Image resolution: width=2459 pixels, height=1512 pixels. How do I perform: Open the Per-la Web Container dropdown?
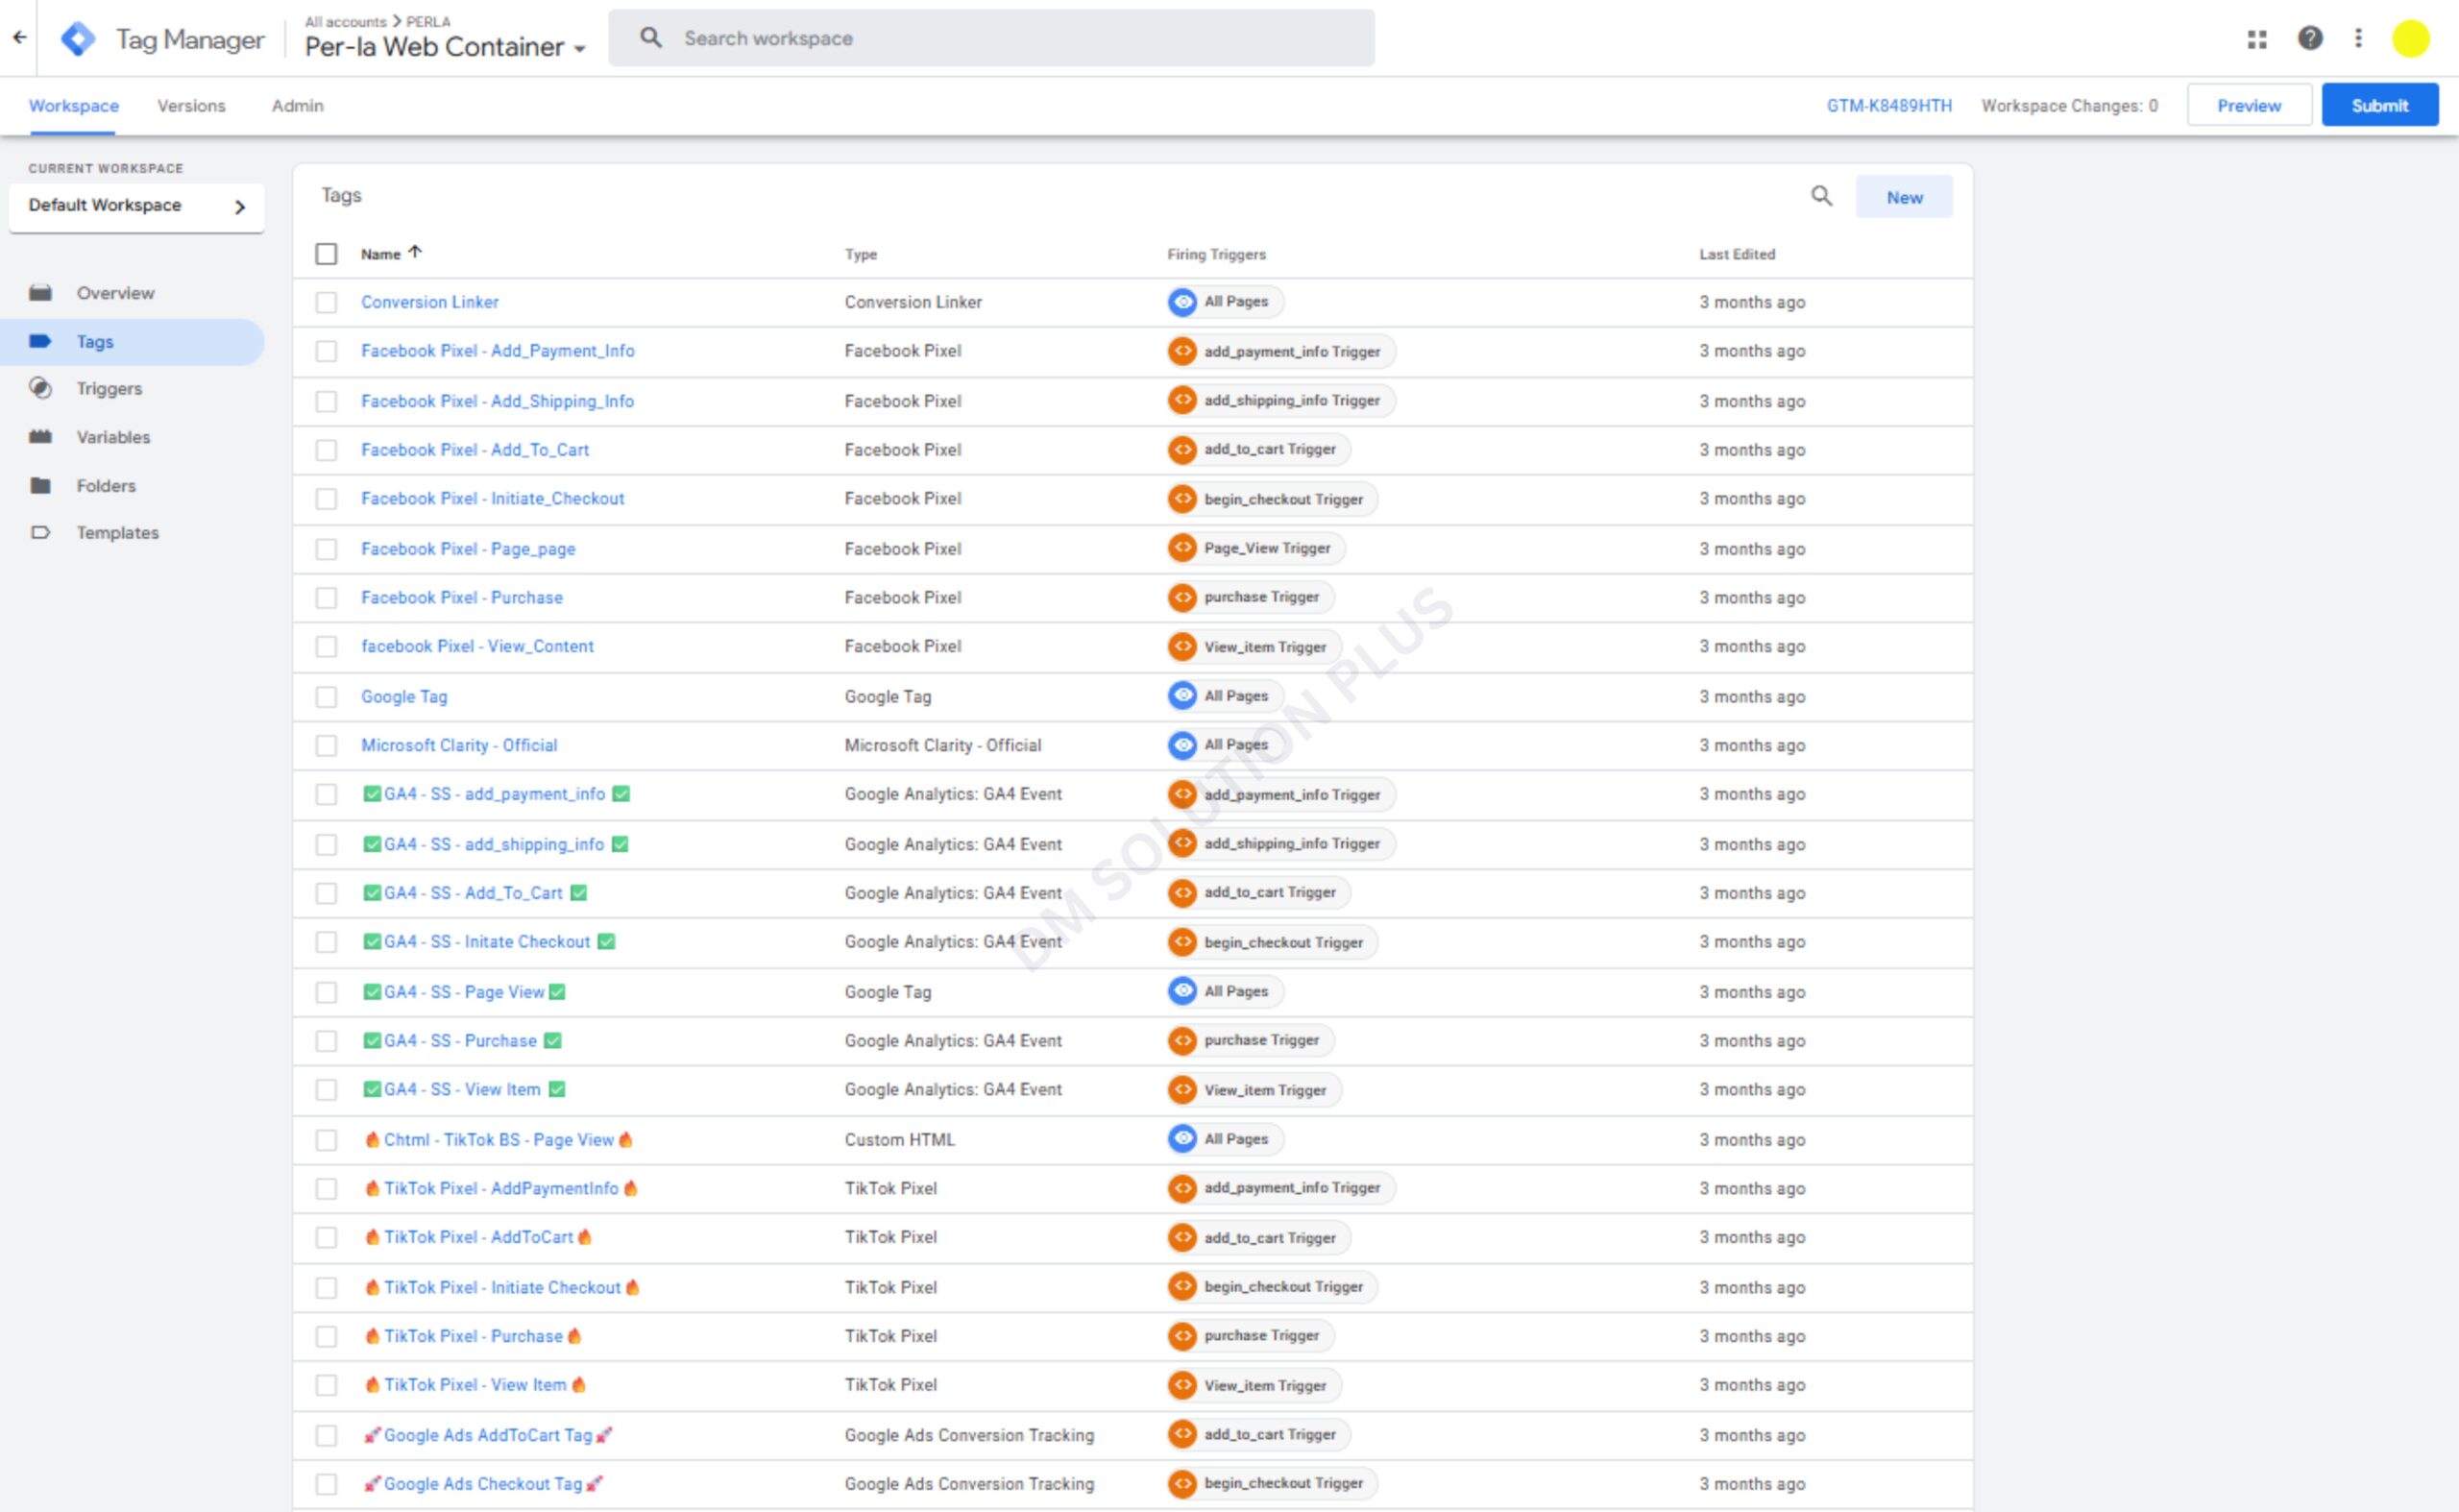click(x=445, y=47)
